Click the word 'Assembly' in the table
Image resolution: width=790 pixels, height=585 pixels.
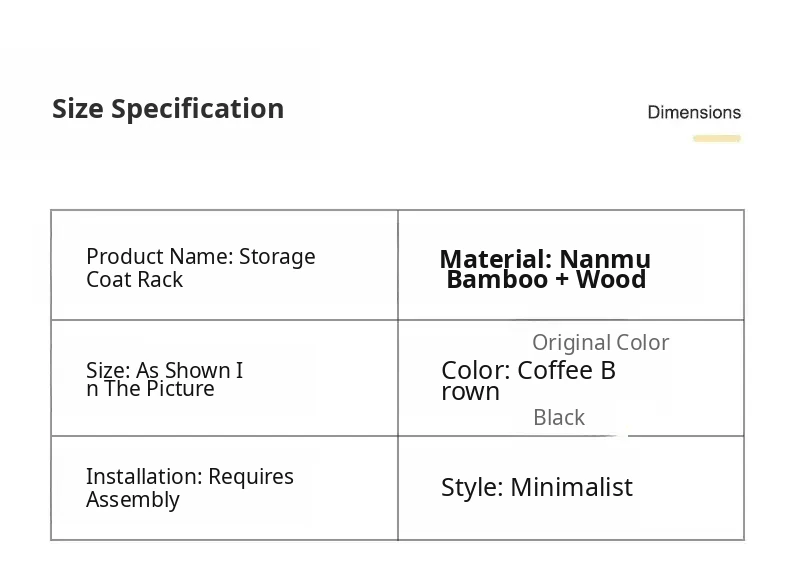(132, 499)
